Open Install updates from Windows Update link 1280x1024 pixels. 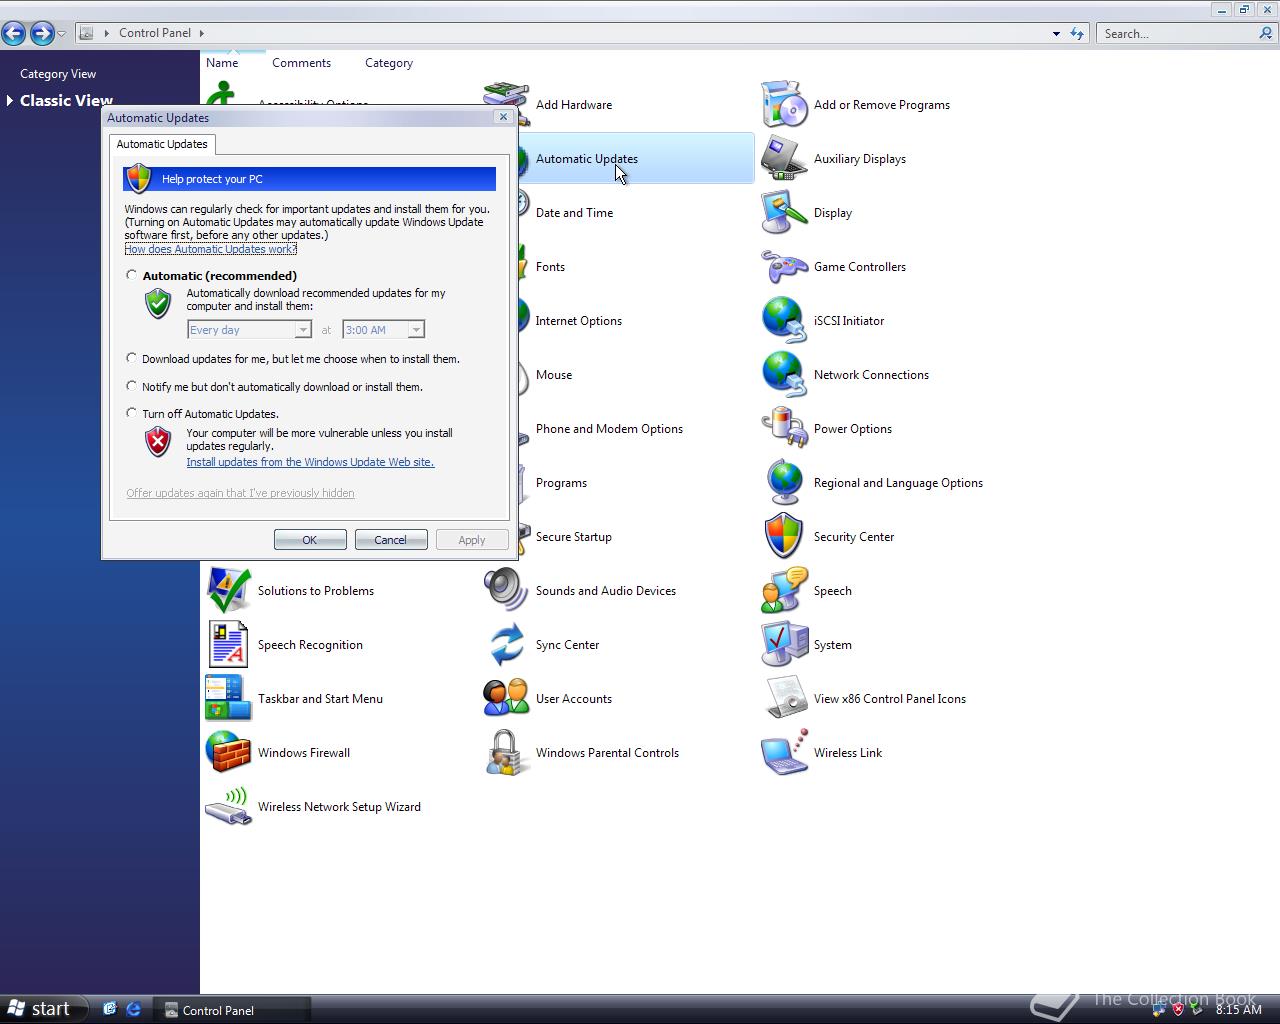[x=310, y=462]
